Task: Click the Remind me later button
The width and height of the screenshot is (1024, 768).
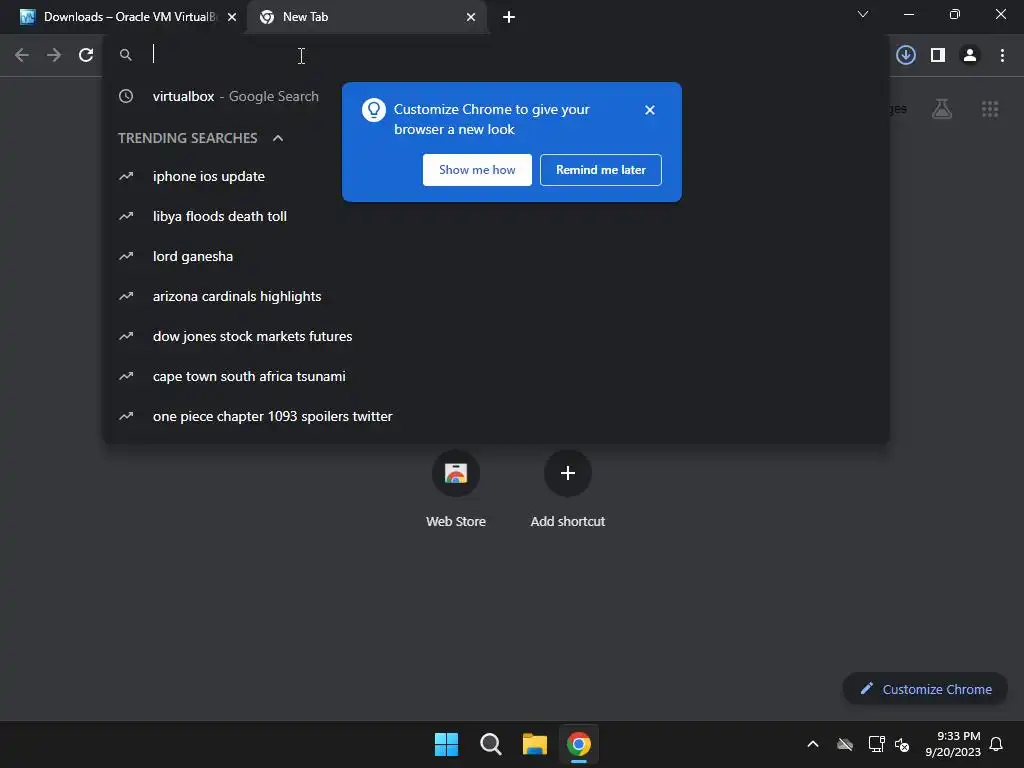Action: (x=600, y=170)
